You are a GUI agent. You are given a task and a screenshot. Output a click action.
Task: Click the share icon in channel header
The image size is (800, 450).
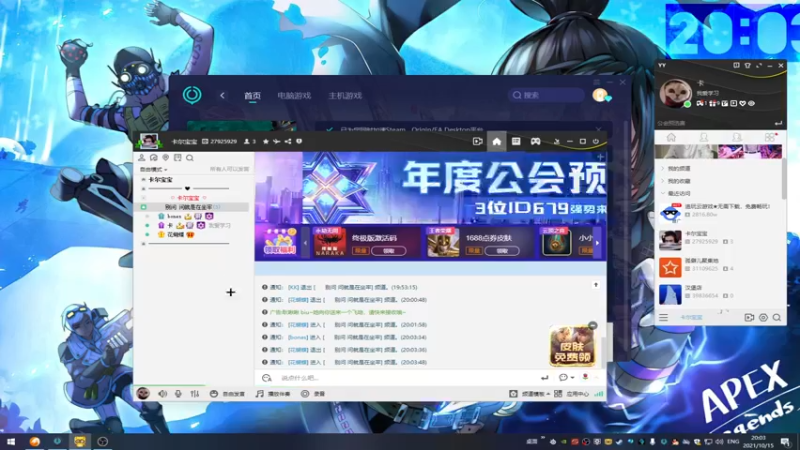pos(288,141)
